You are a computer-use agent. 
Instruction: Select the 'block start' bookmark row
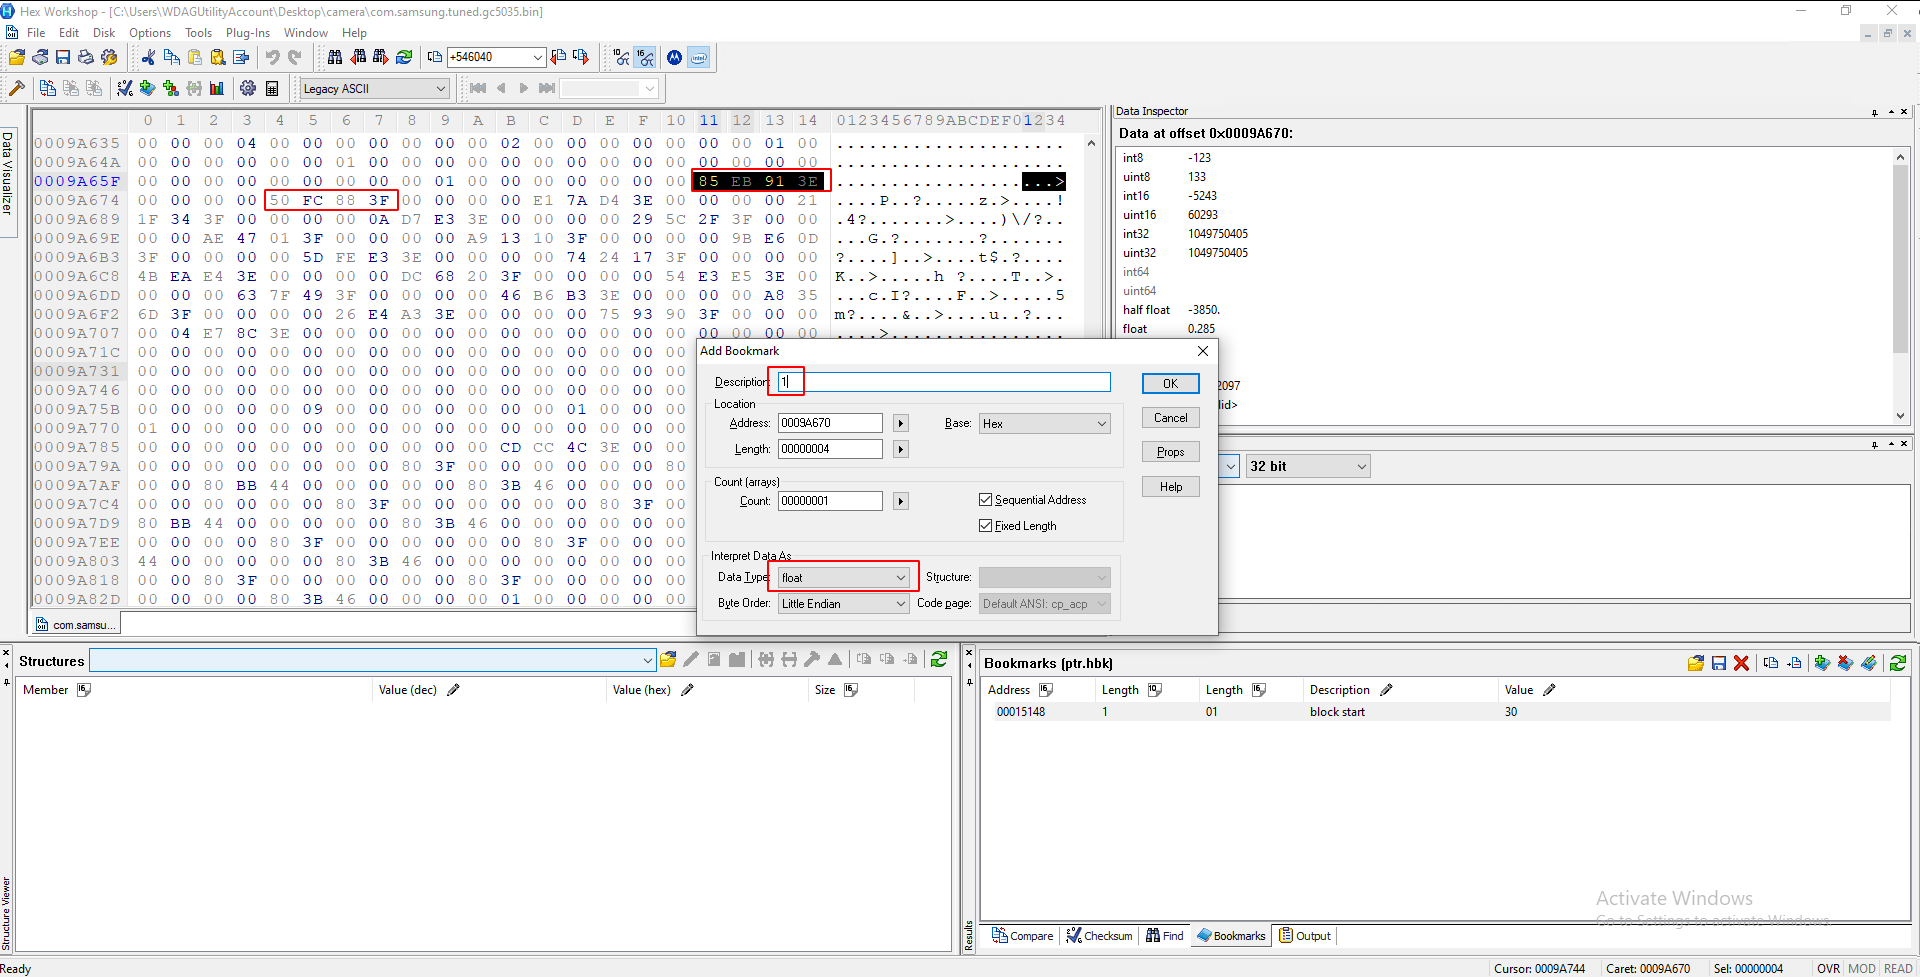pyautogui.click(x=1435, y=712)
